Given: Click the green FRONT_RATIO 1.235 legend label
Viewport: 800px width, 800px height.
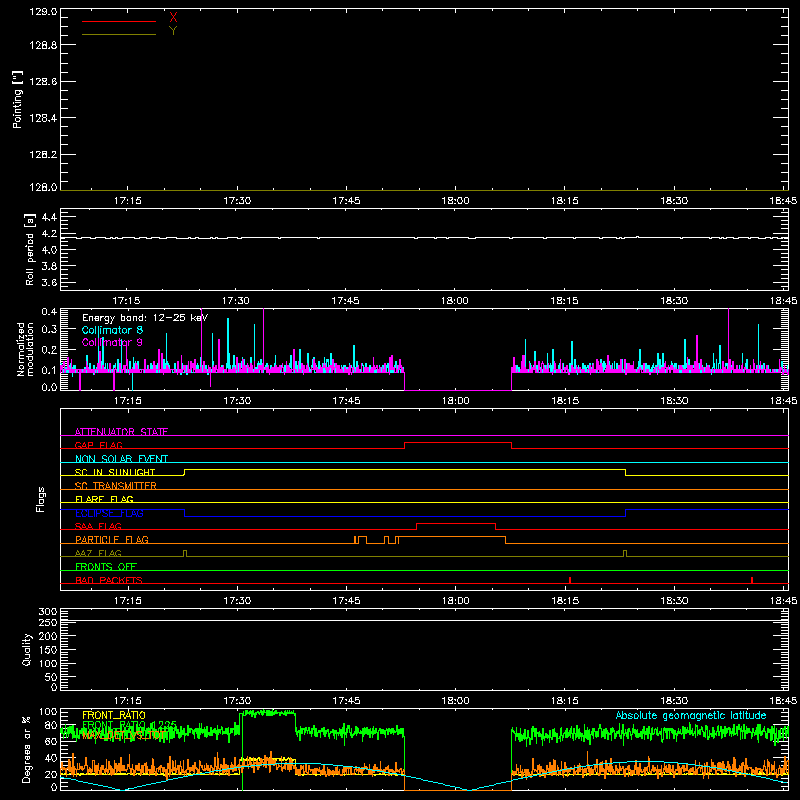Looking at the screenshot, I should coord(129,725).
